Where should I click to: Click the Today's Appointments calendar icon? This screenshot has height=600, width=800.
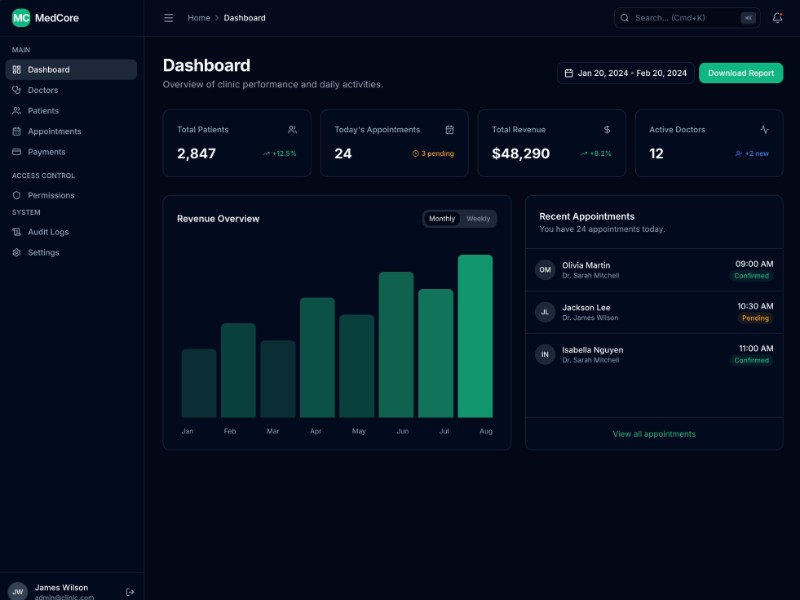click(x=449, y=130)
